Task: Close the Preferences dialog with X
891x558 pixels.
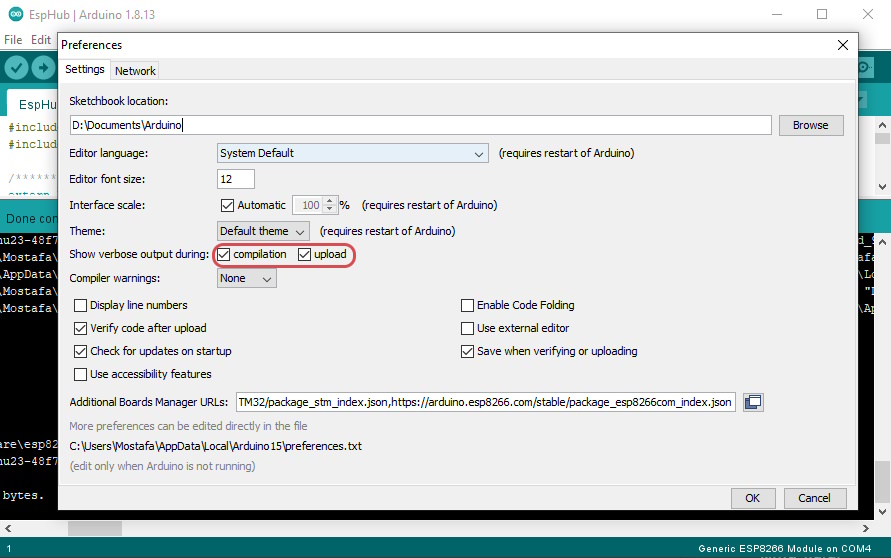Action: point(843,45)
